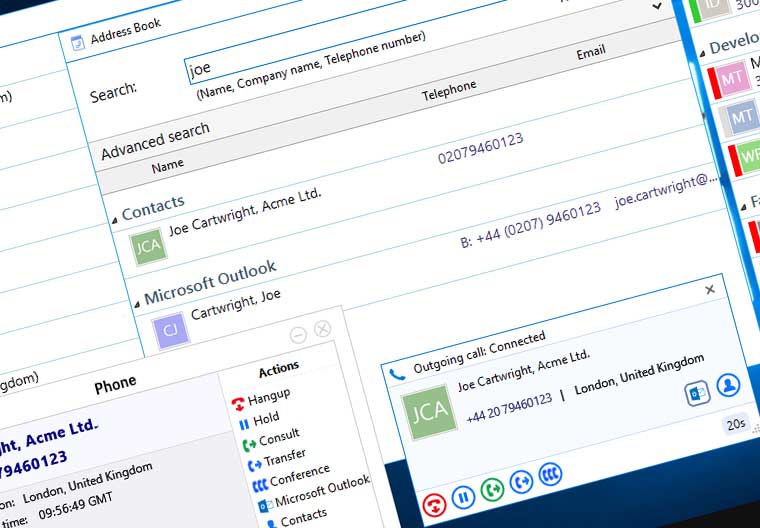Click the Joe Cartwright, Acme Ltd. contact row
The image size is (760, 528).
(x=245, y=211)
